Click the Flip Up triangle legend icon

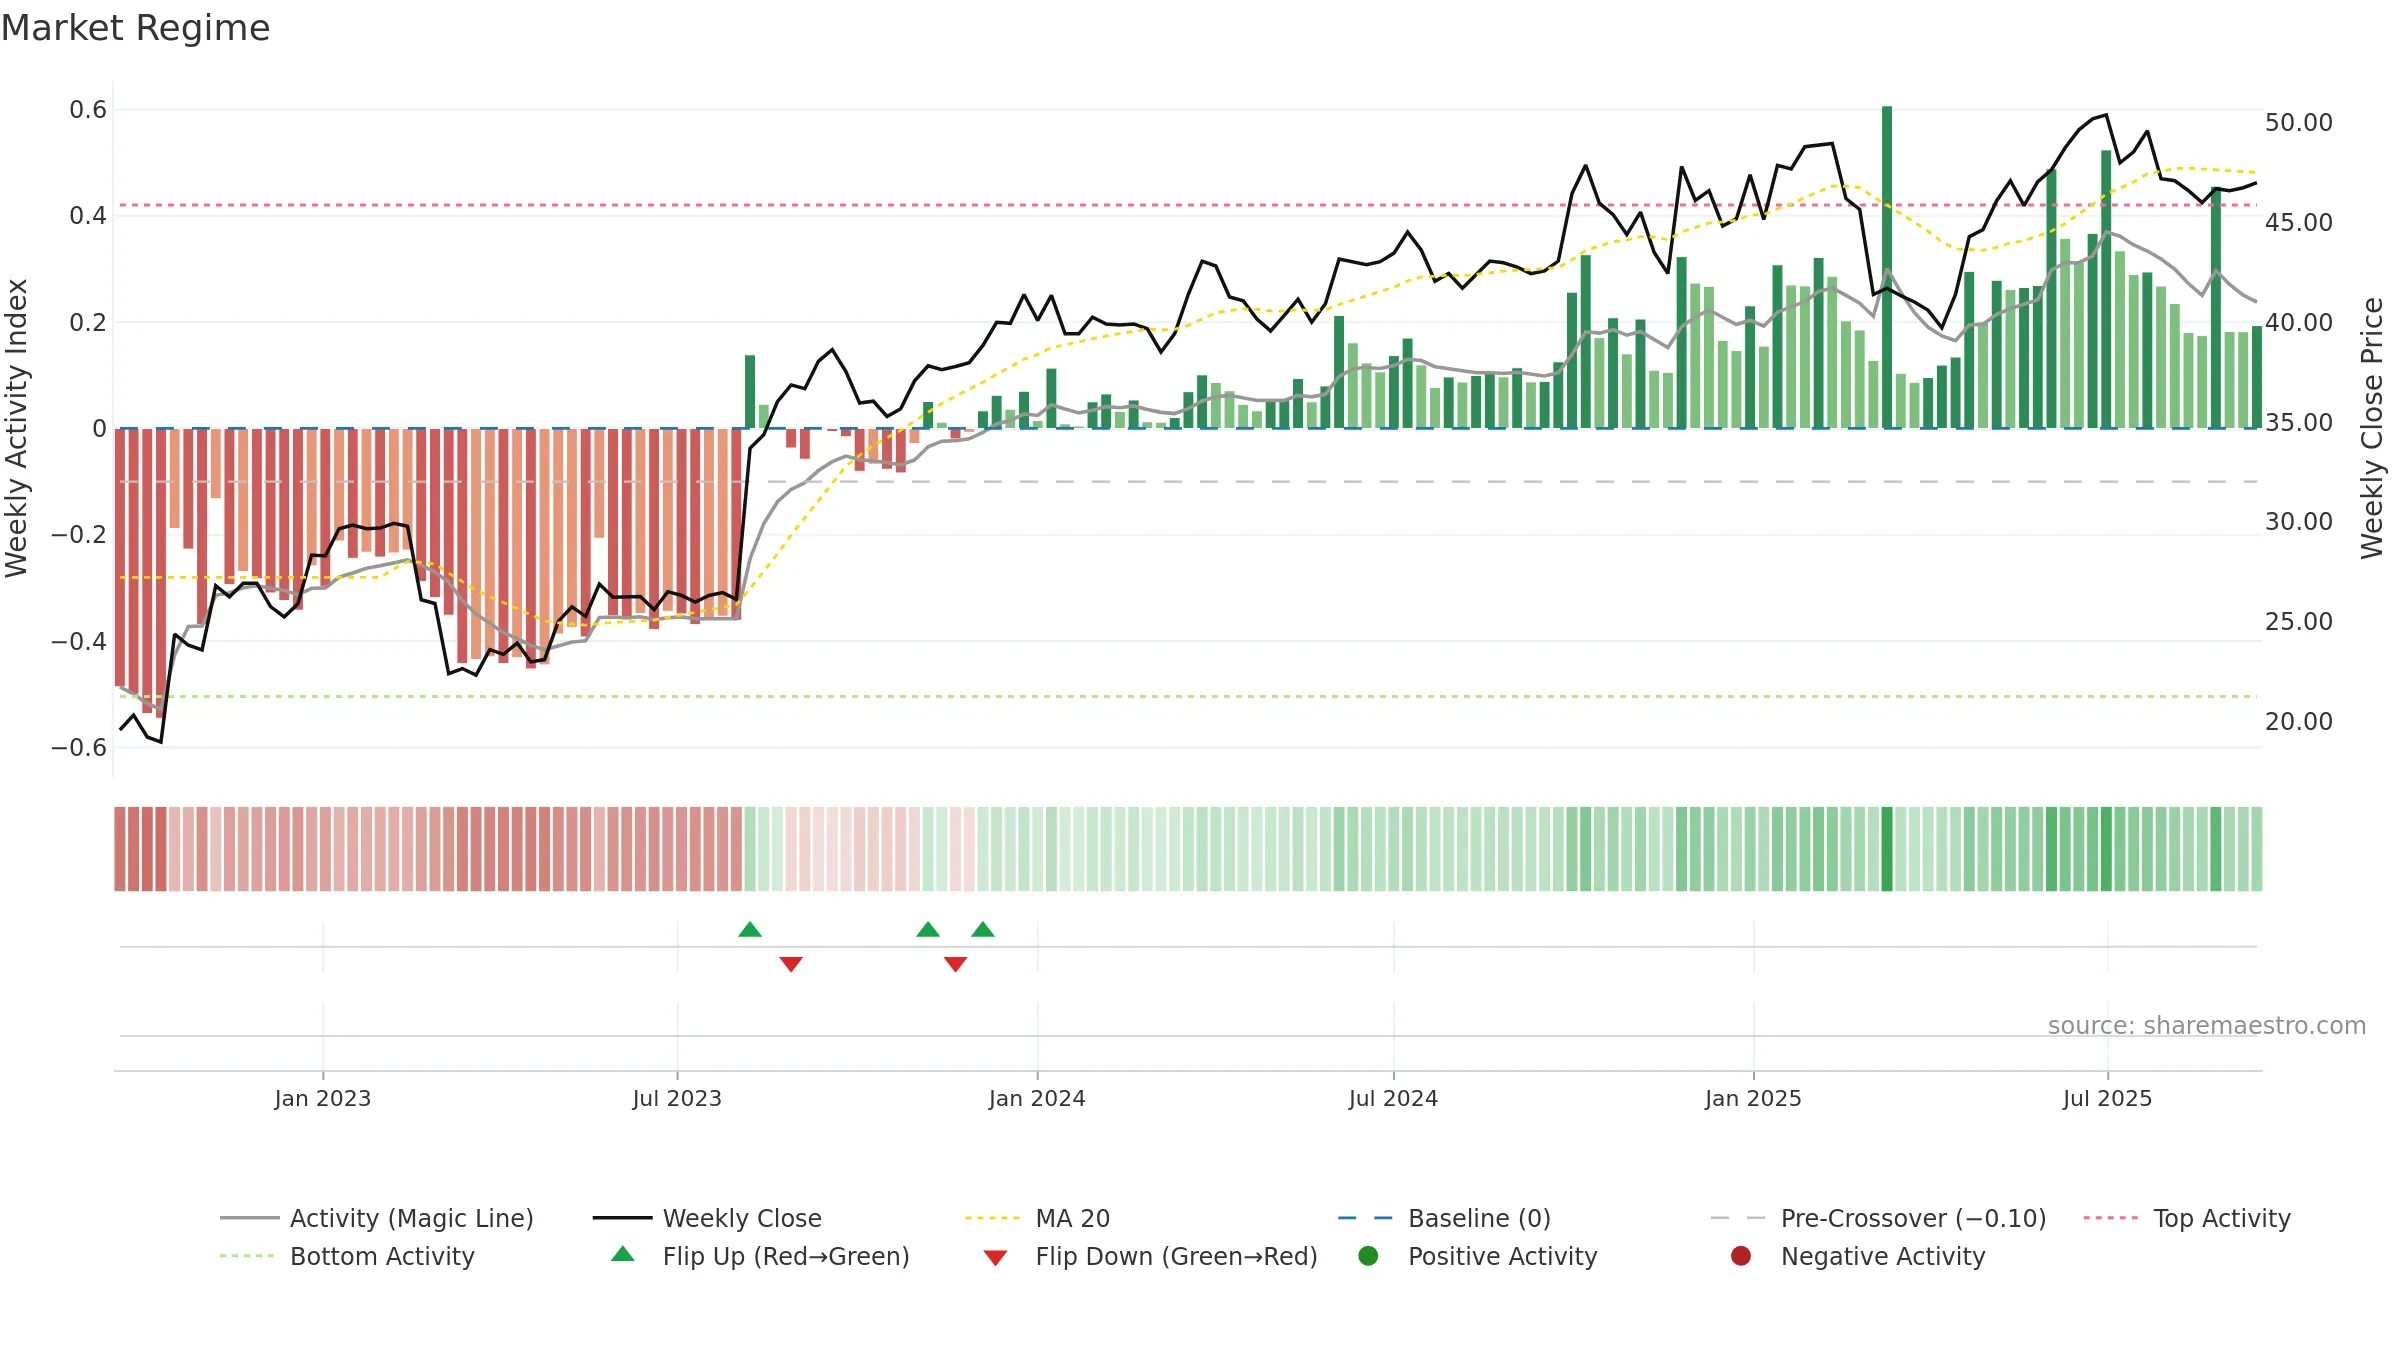pos(623,1254)
